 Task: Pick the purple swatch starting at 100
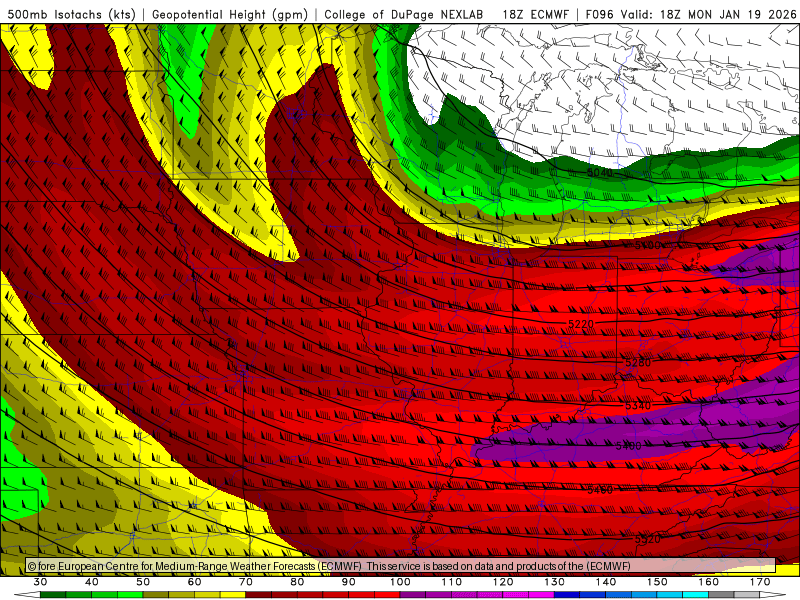[413, 595]
